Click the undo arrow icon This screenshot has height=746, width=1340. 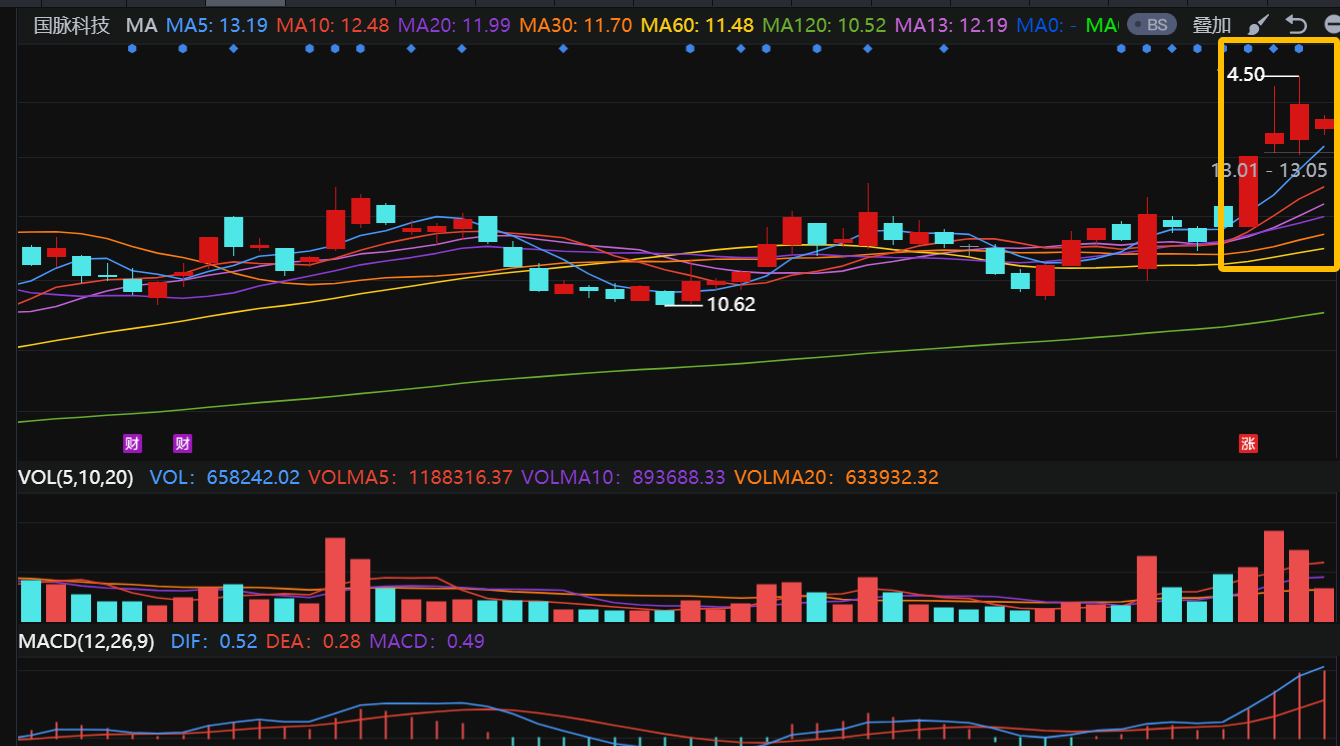click(1296, 25)
